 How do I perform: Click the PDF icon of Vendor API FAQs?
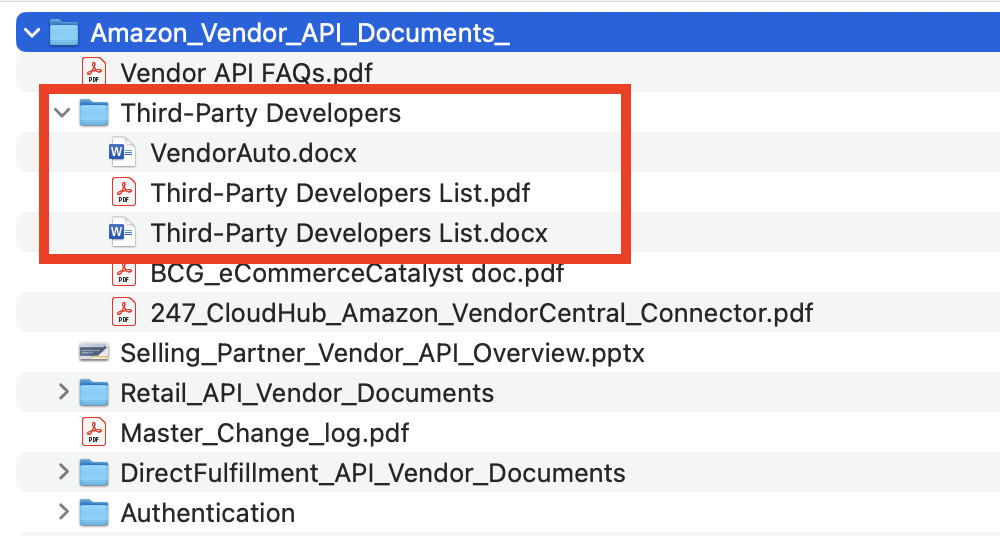(x=94, y=71)
